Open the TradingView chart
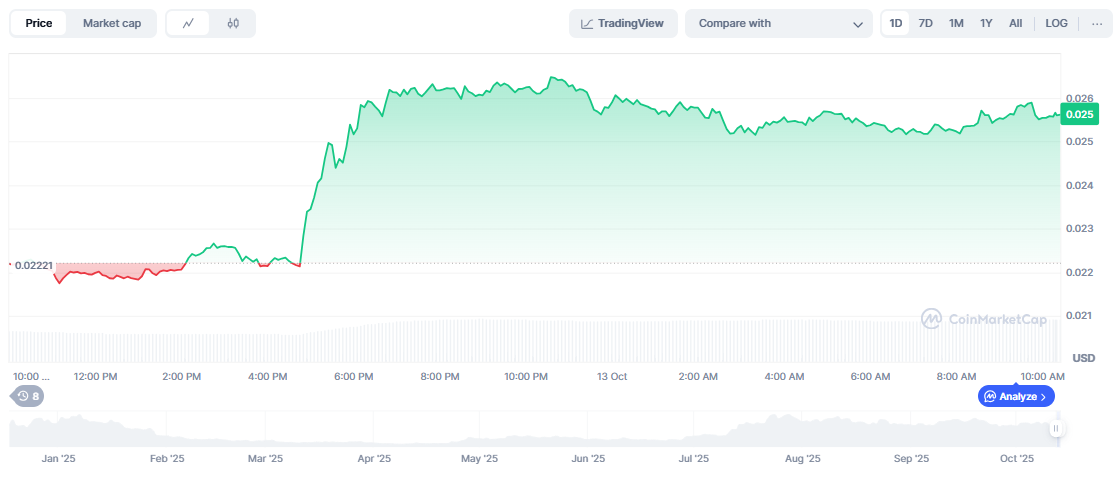The image size is (1115, 481). 623,23
